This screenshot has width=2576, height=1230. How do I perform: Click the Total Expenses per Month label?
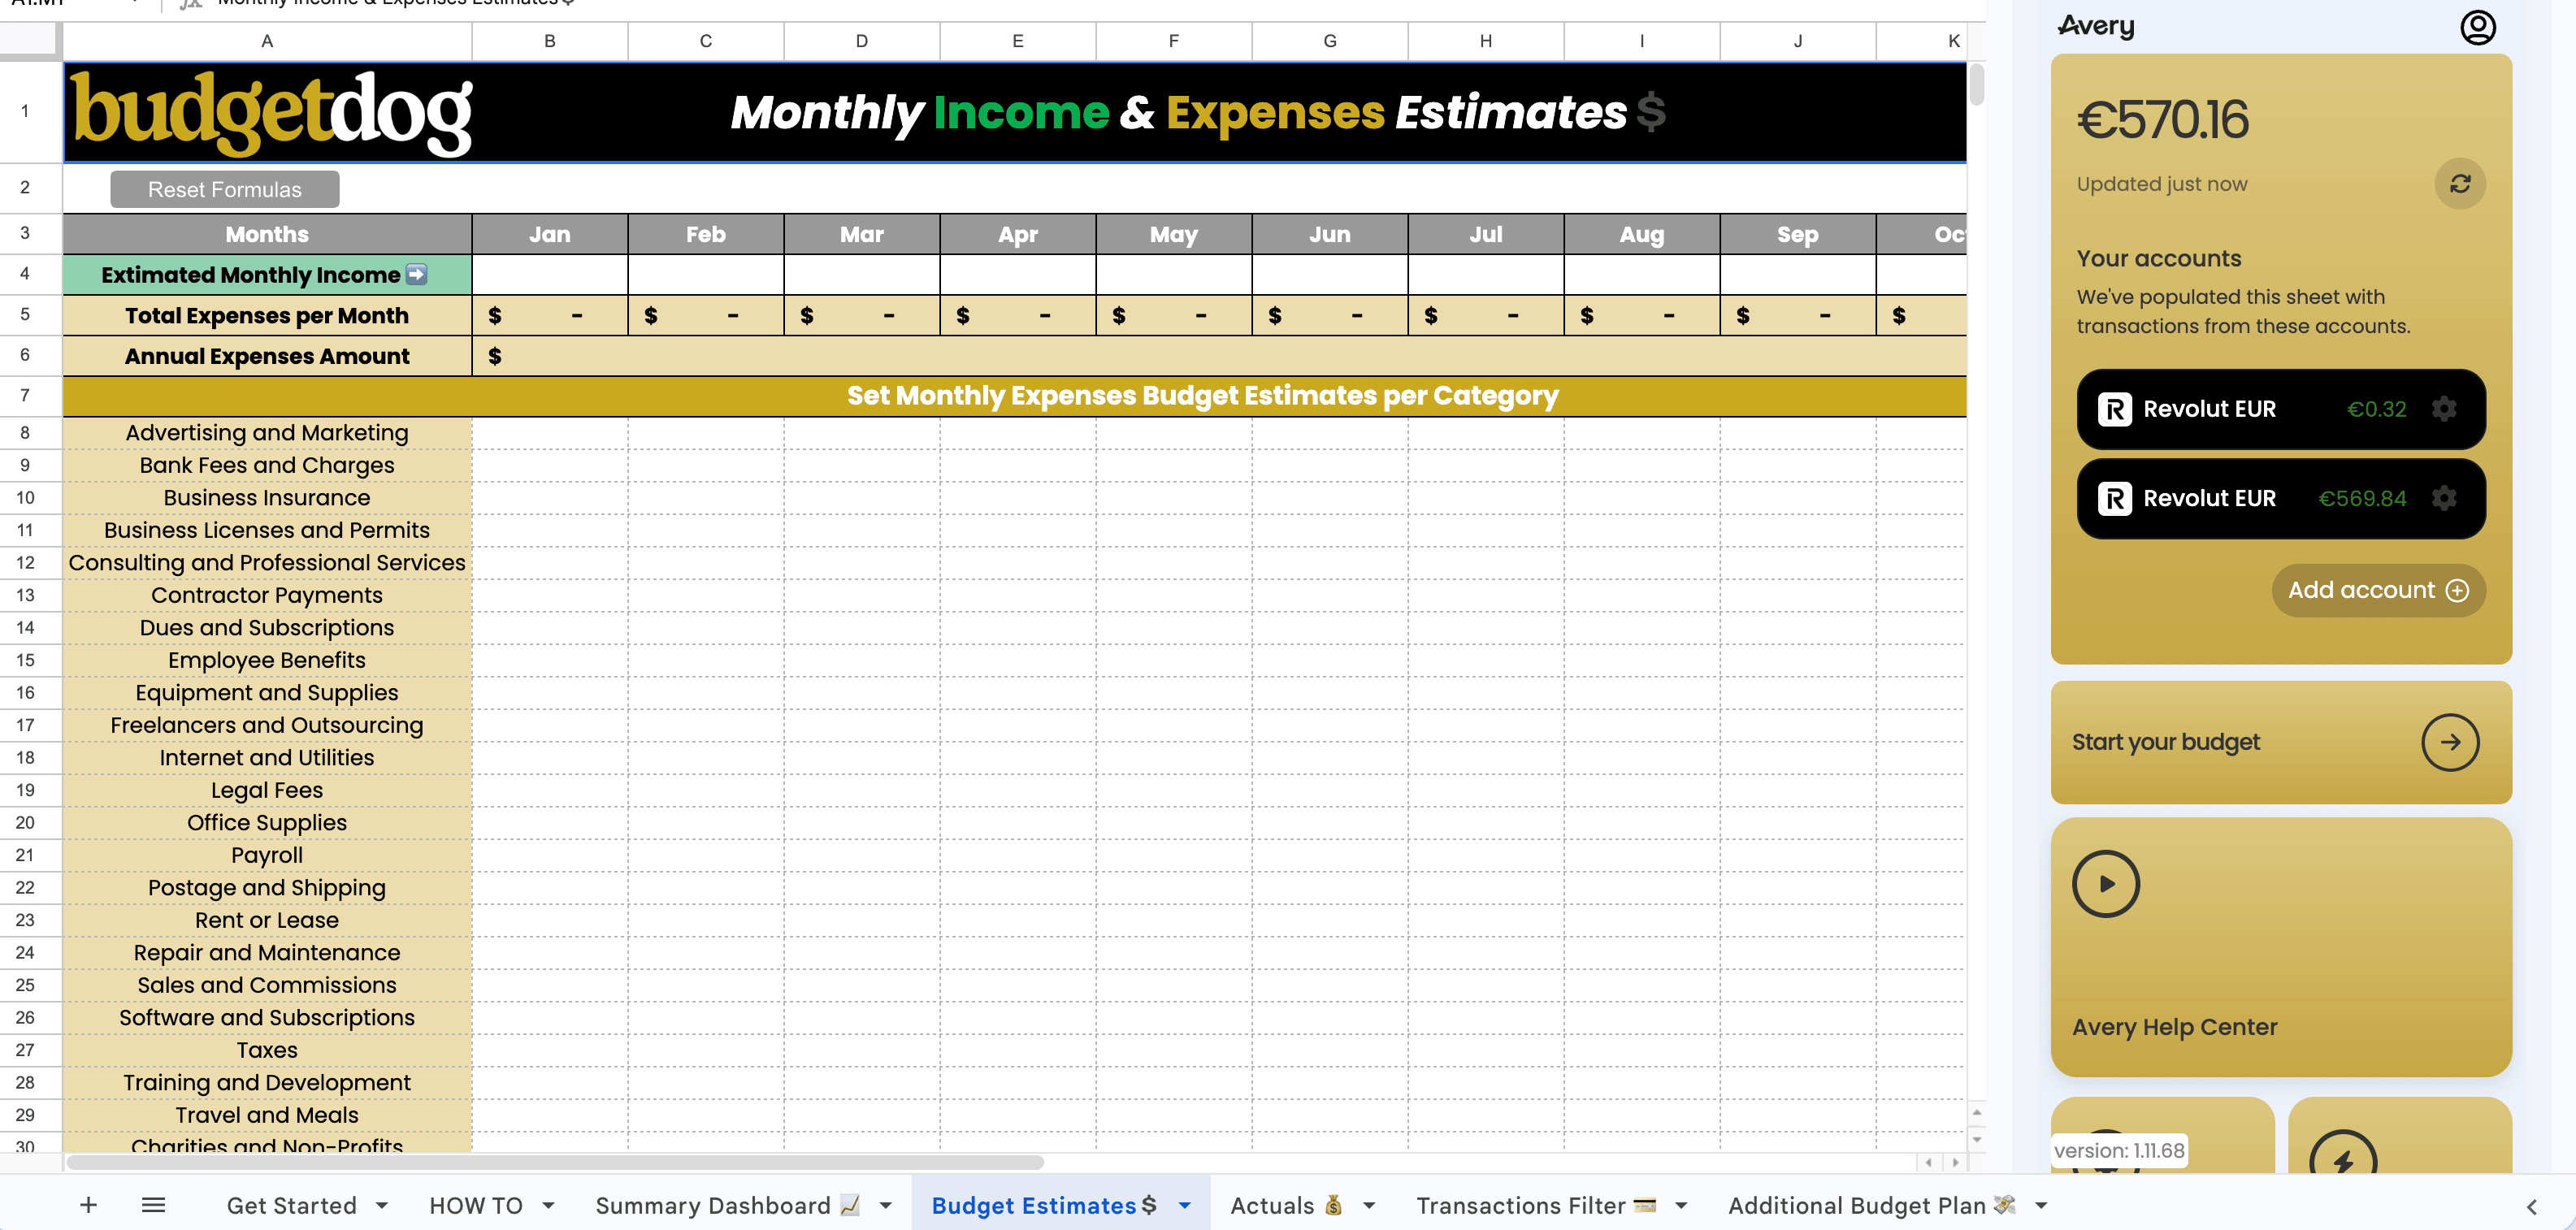tap(267, 315)
